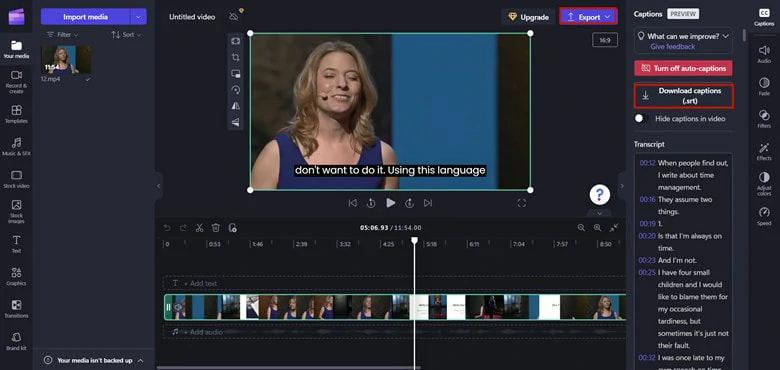Zoom in the timeline

(597, 227)
